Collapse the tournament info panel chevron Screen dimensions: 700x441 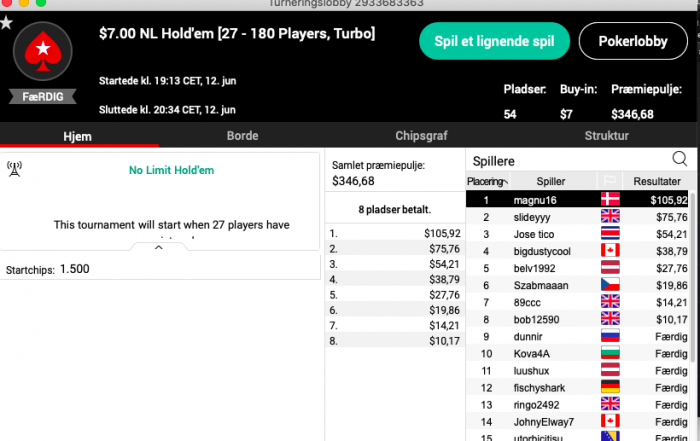pos(158,247)
